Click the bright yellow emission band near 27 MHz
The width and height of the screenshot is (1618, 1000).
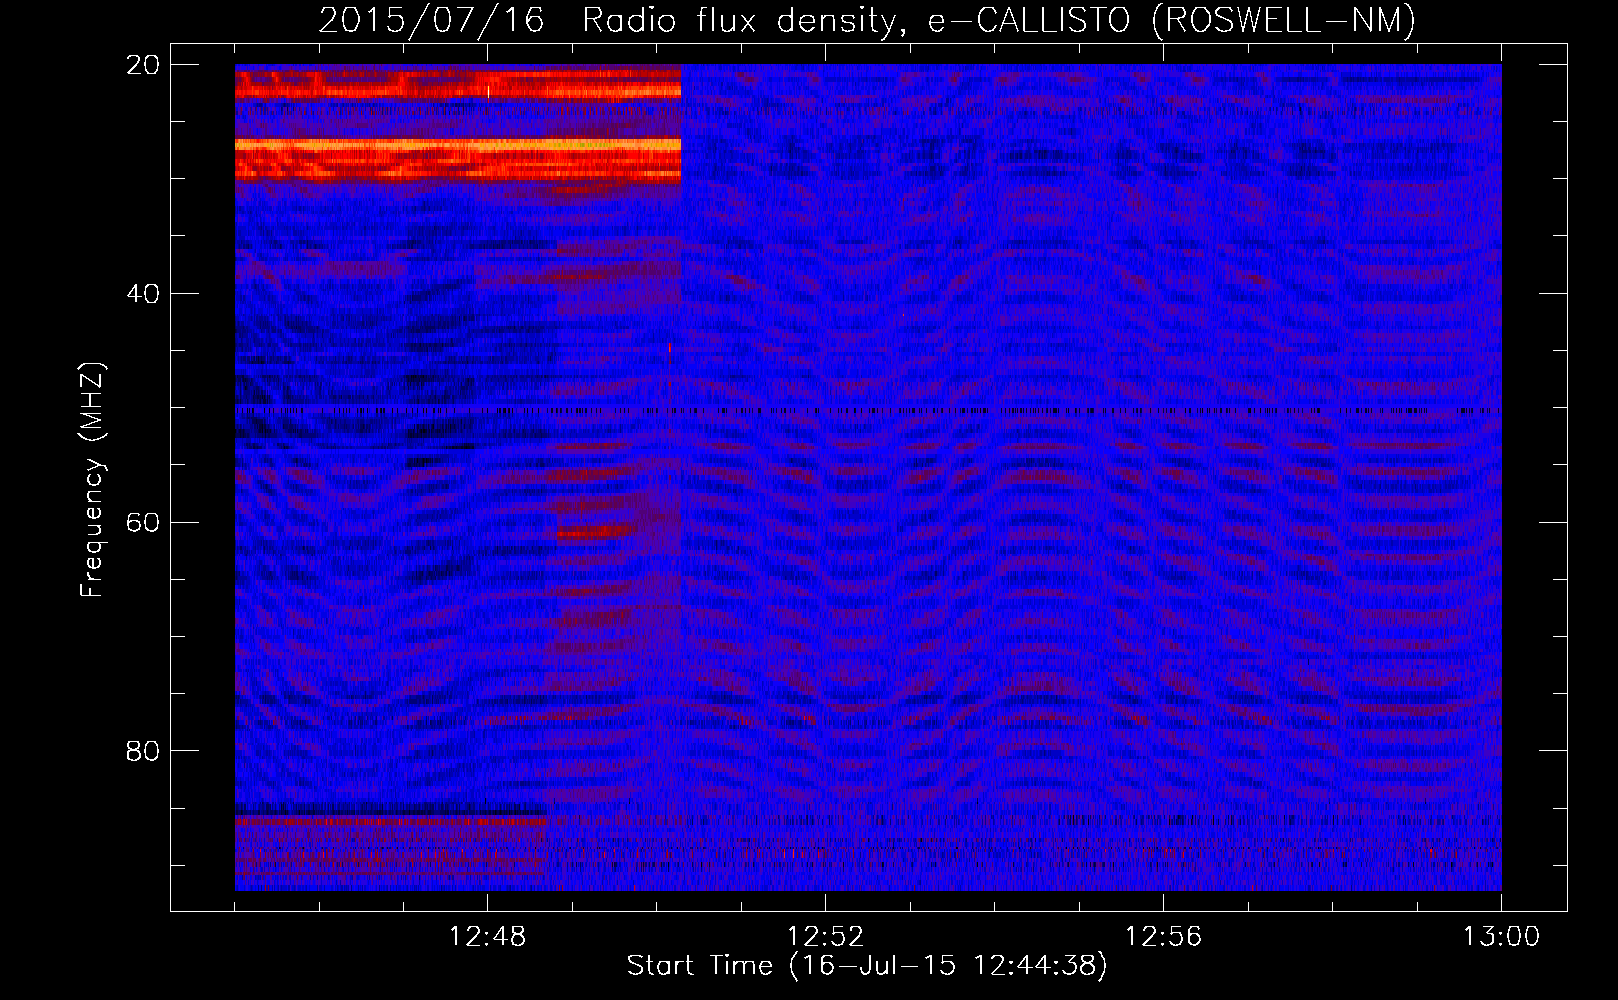[458, 146]
